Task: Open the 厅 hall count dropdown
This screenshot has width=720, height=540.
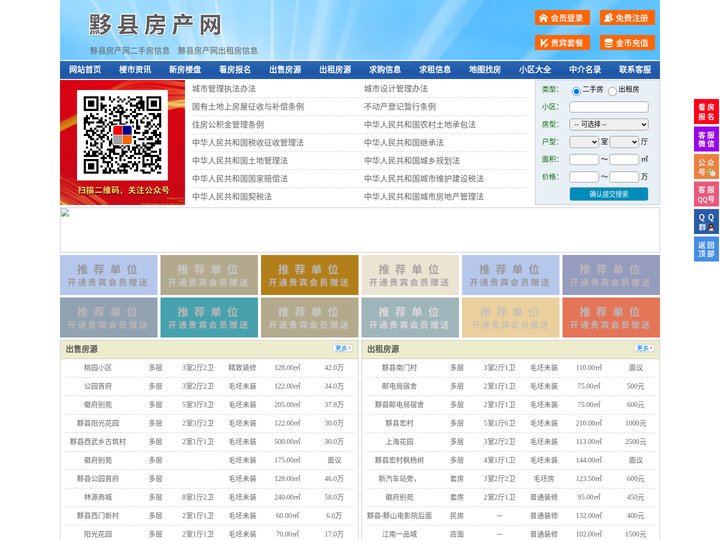Action: pyautogui.click(x=624, y=142)
